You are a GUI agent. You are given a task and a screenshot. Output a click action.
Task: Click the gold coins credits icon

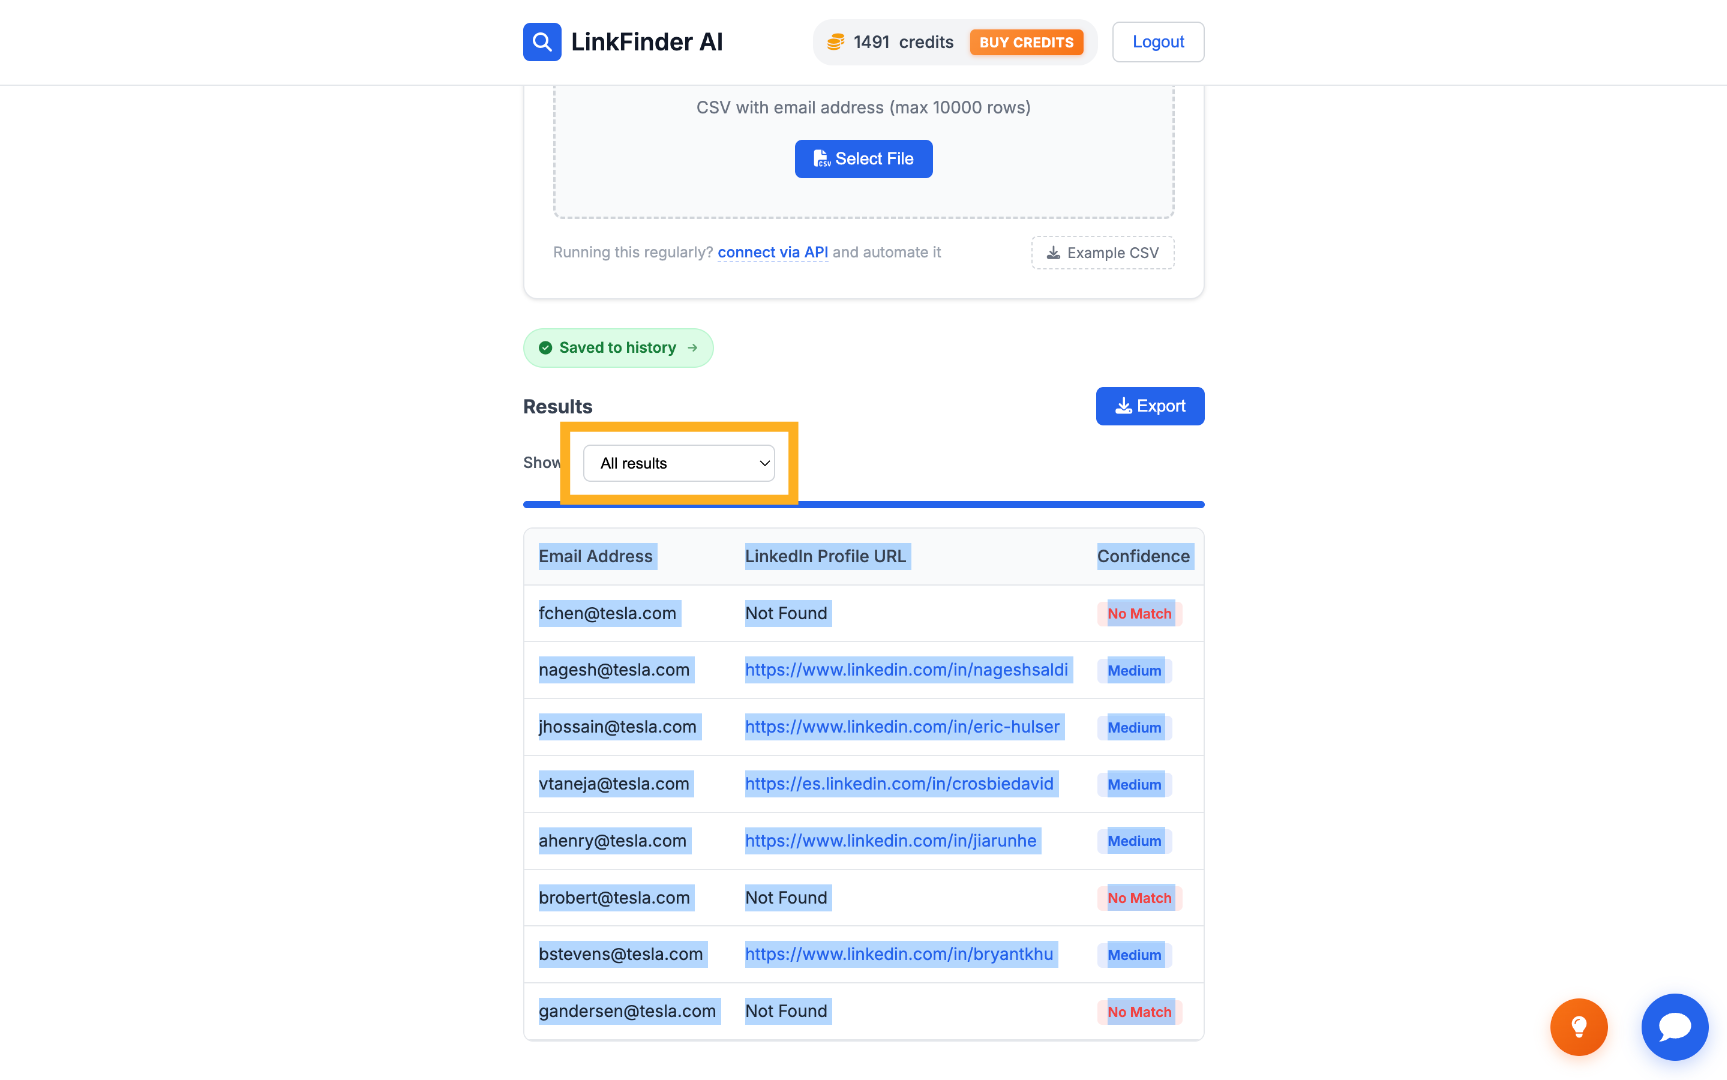(x=836, y=42)
